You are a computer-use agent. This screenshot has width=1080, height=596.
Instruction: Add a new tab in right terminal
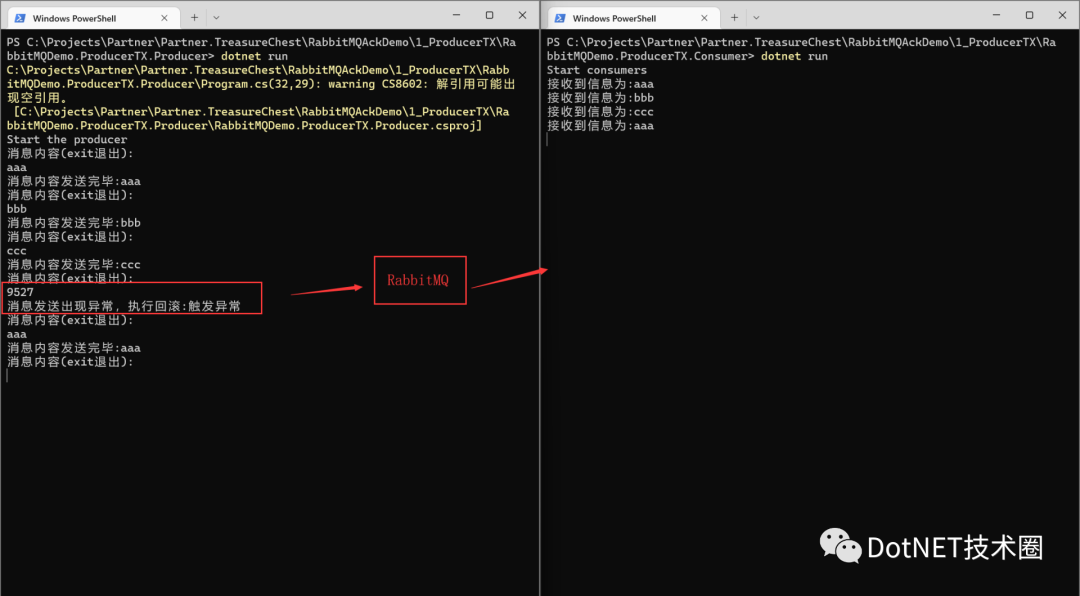(x=734, y=17)
